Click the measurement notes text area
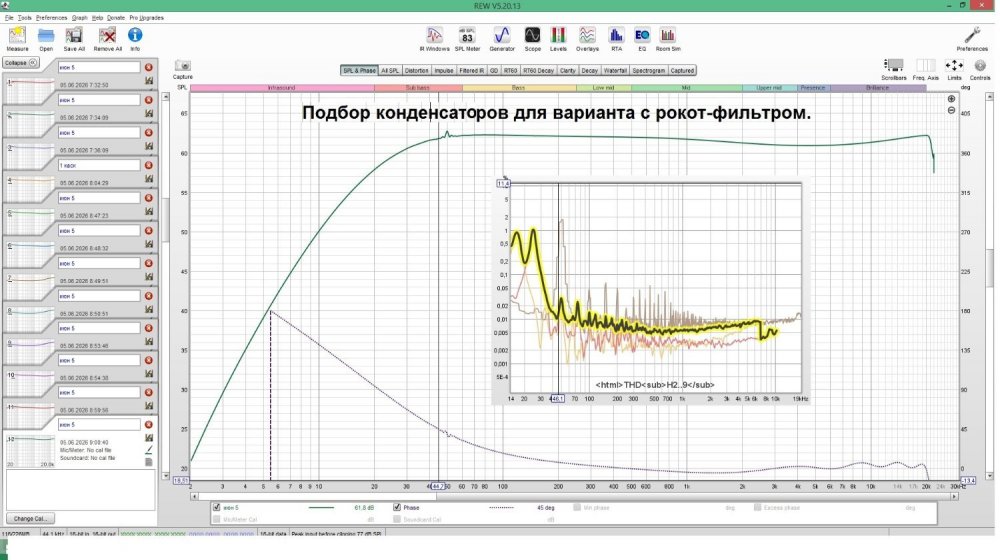This screenshot has width=1000, height=560. click(80, 489)
